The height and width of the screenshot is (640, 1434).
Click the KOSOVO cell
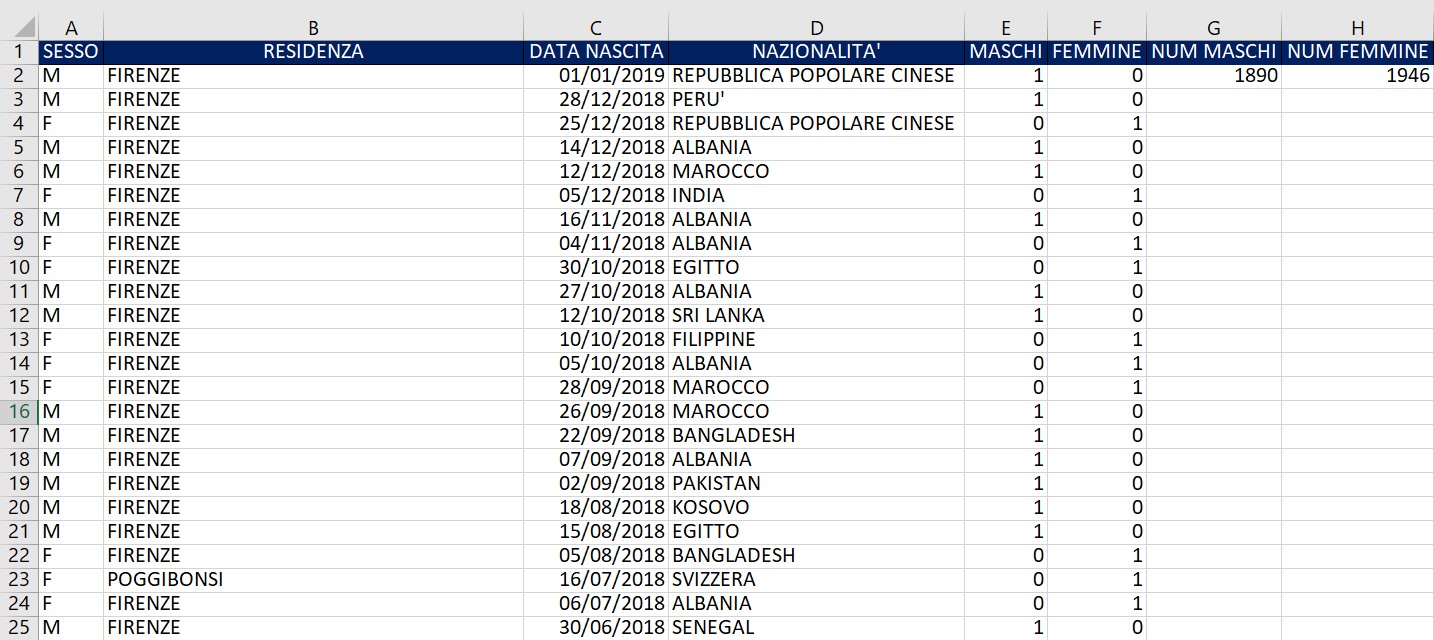[816, 507]
